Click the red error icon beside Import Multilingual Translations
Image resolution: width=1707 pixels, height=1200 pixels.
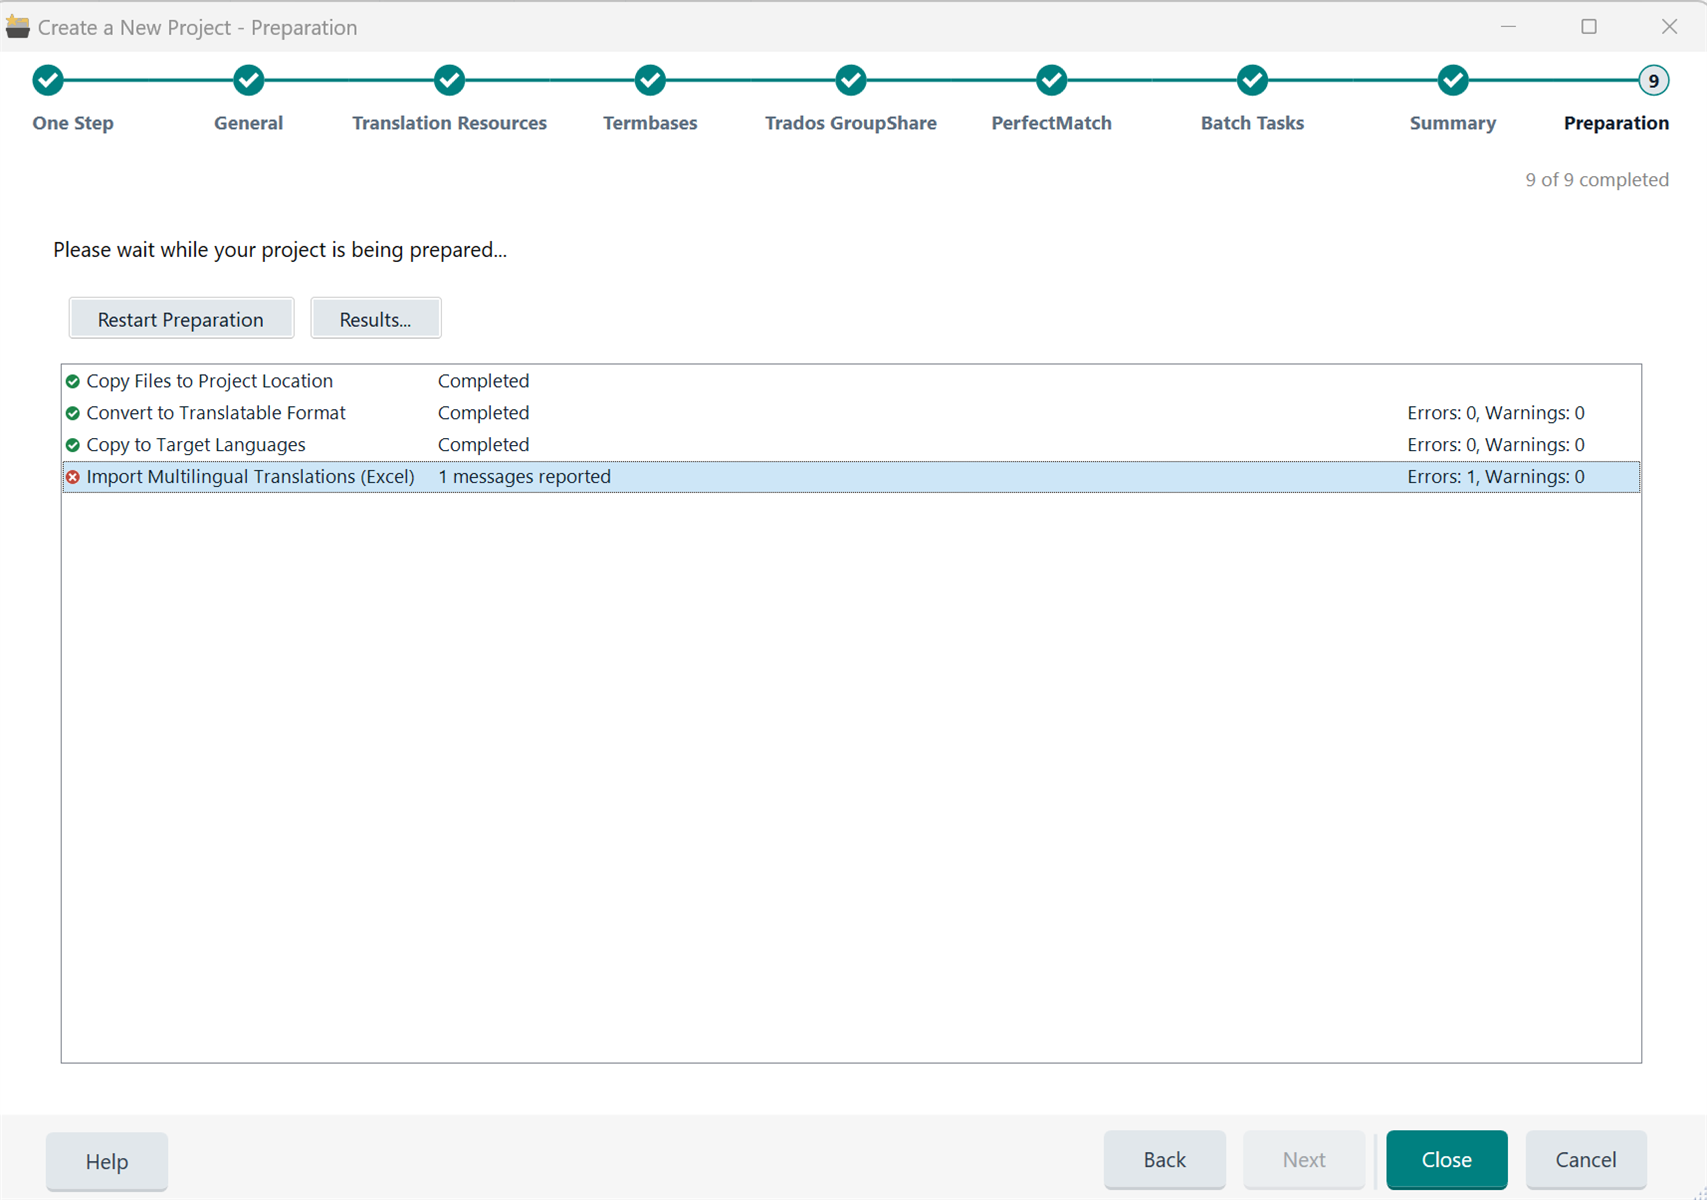pos(73,477)
